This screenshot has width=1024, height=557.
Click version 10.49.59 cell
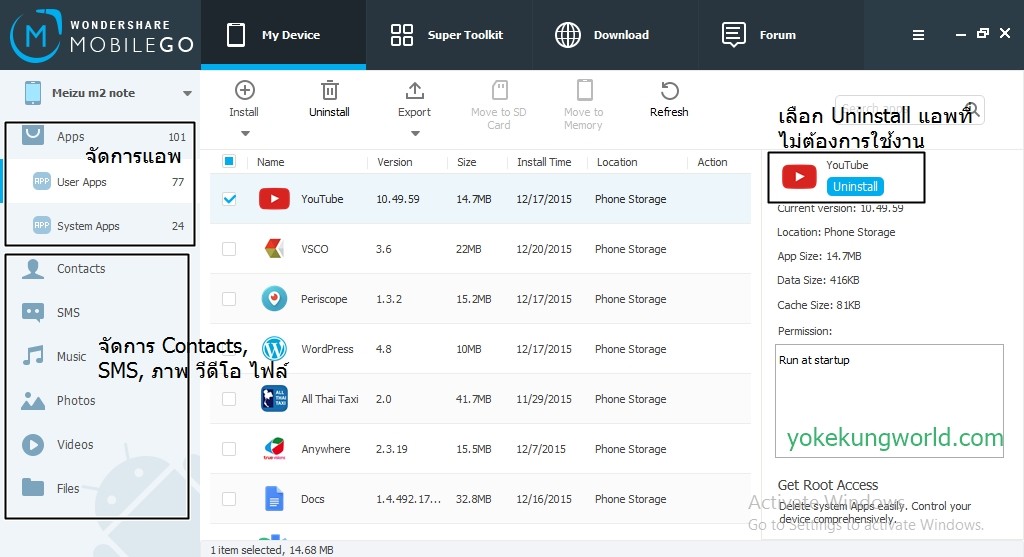coord(398,199)
